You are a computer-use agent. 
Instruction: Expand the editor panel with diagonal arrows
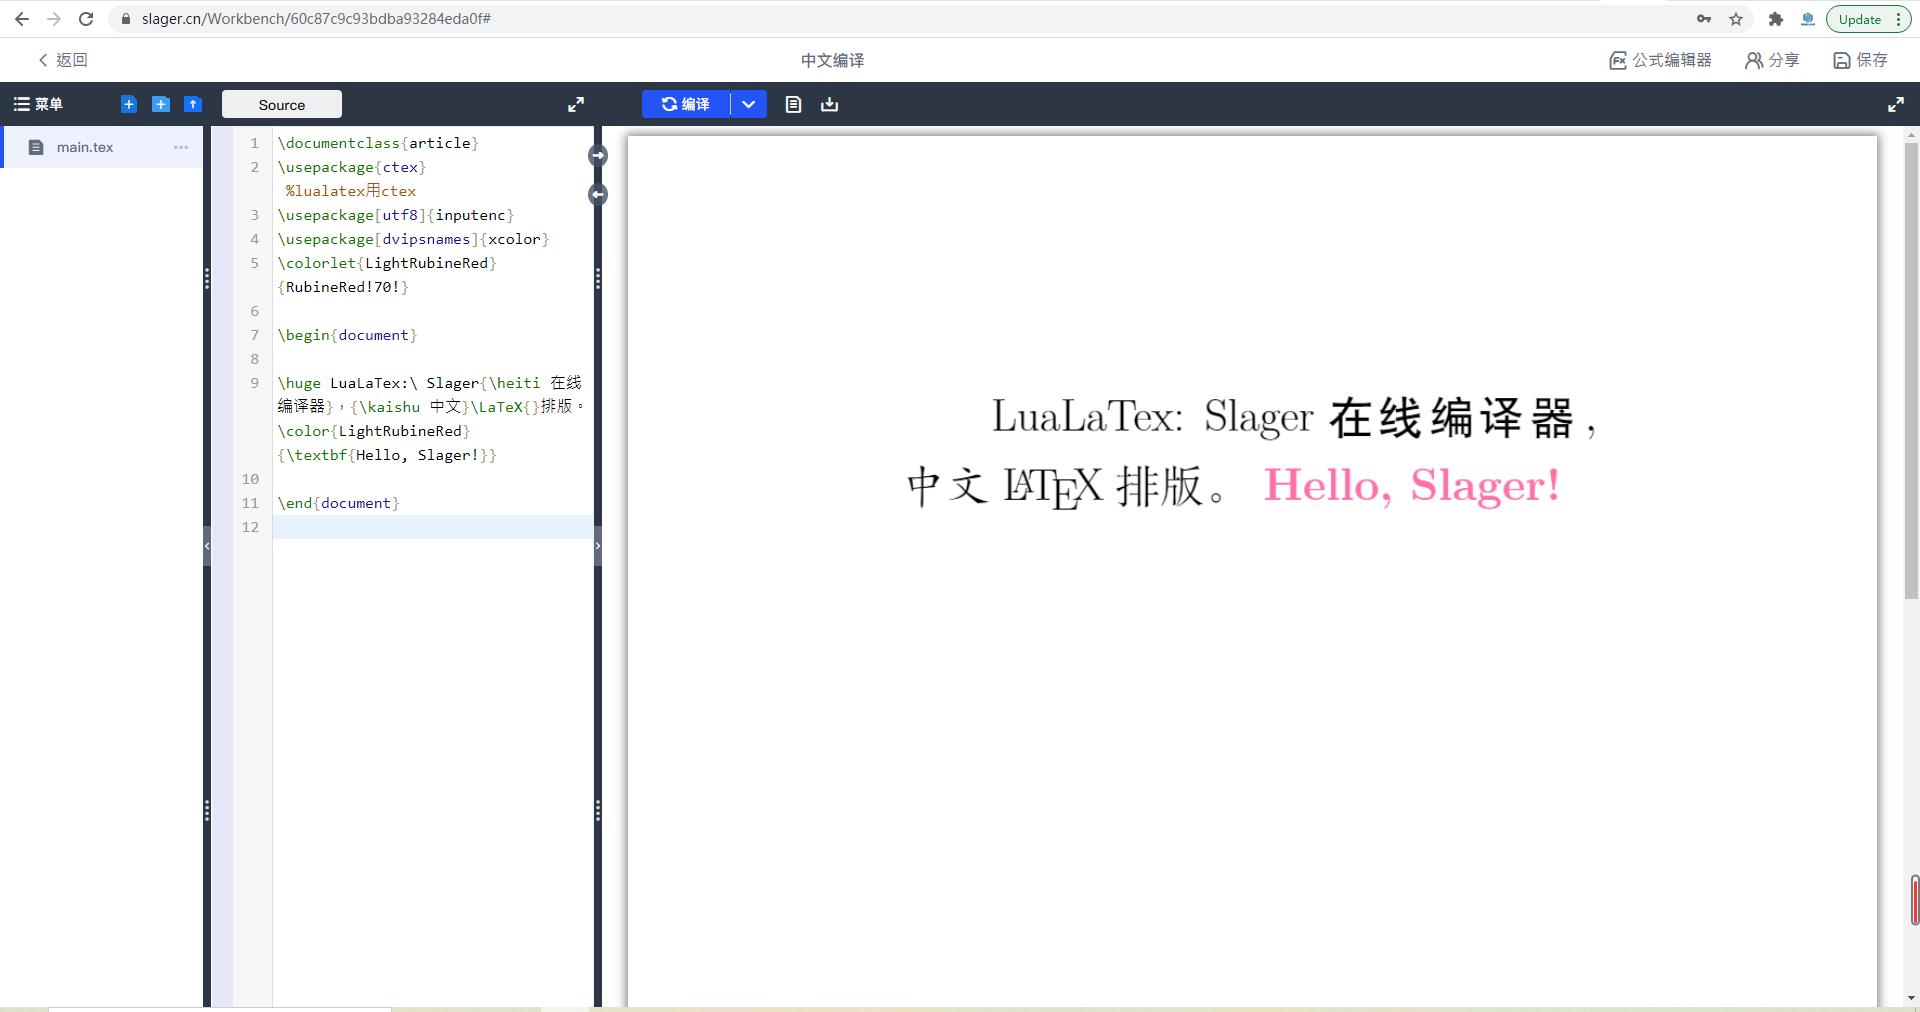(x=576, y=104)
